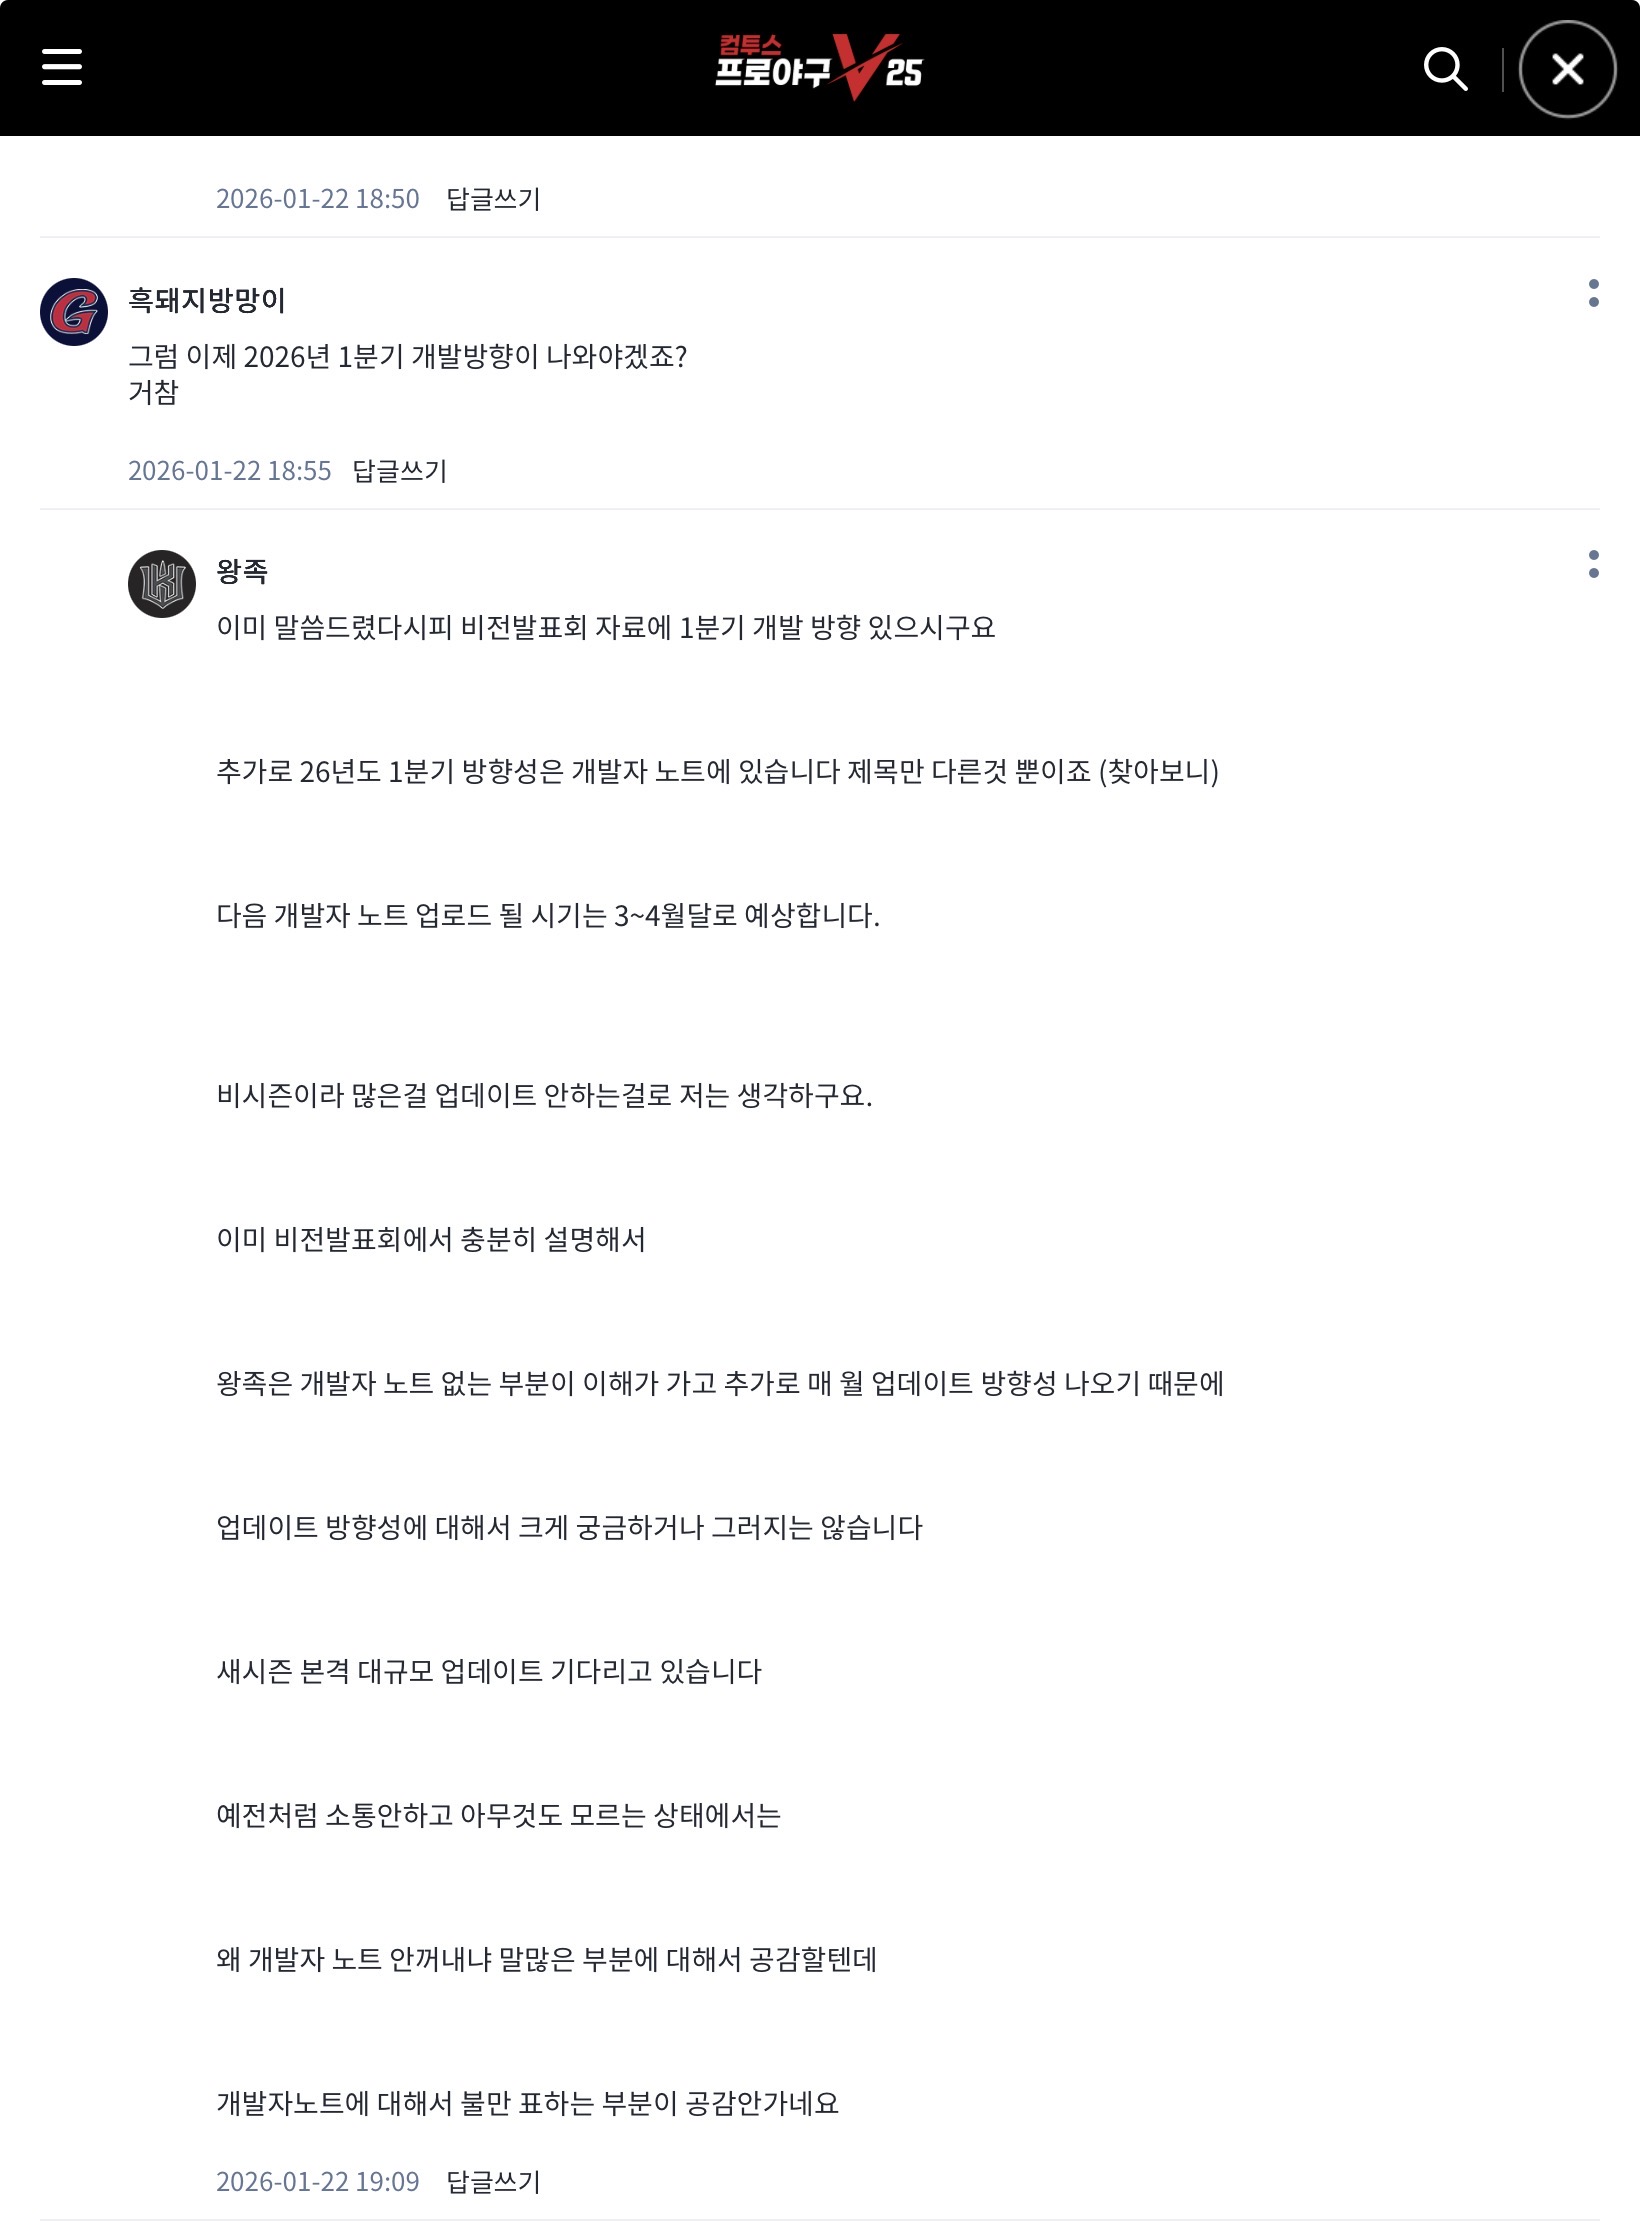This screenshot has height=2238, width=1640.
Task: Open the hamburger navigation menu
Action: pyautogui.click(x=62, y=67)
